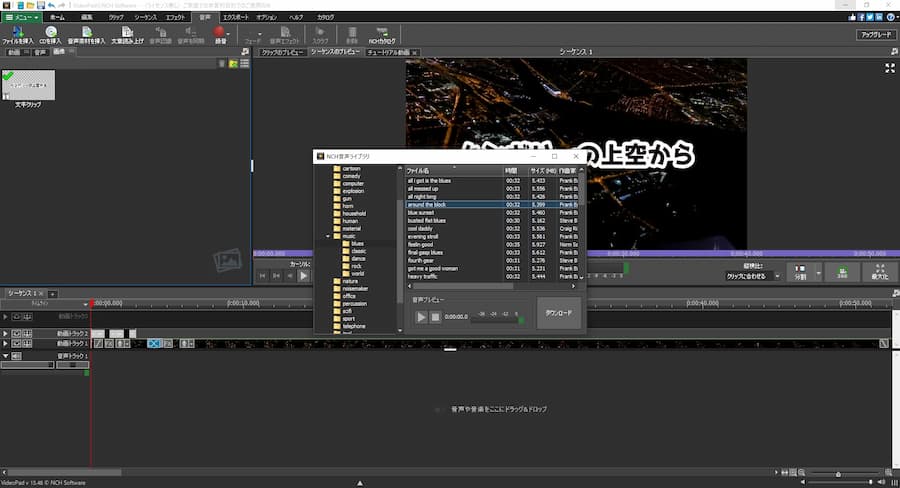Open the NCHカタログ toolbar icon

click(381, 32)
